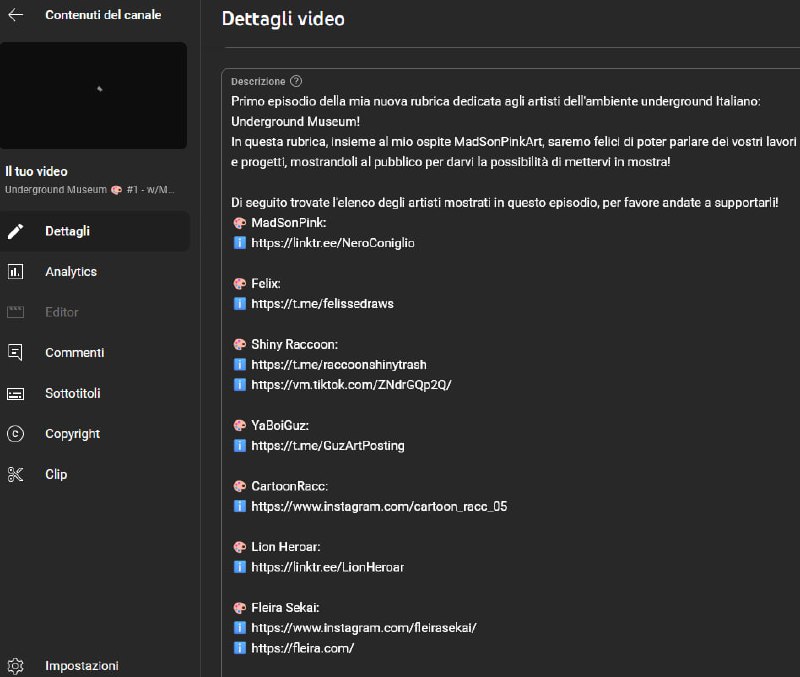This screenshot has height=677, width=800.
Task: Click the Copyright circle icon
Action: (15, 434)
